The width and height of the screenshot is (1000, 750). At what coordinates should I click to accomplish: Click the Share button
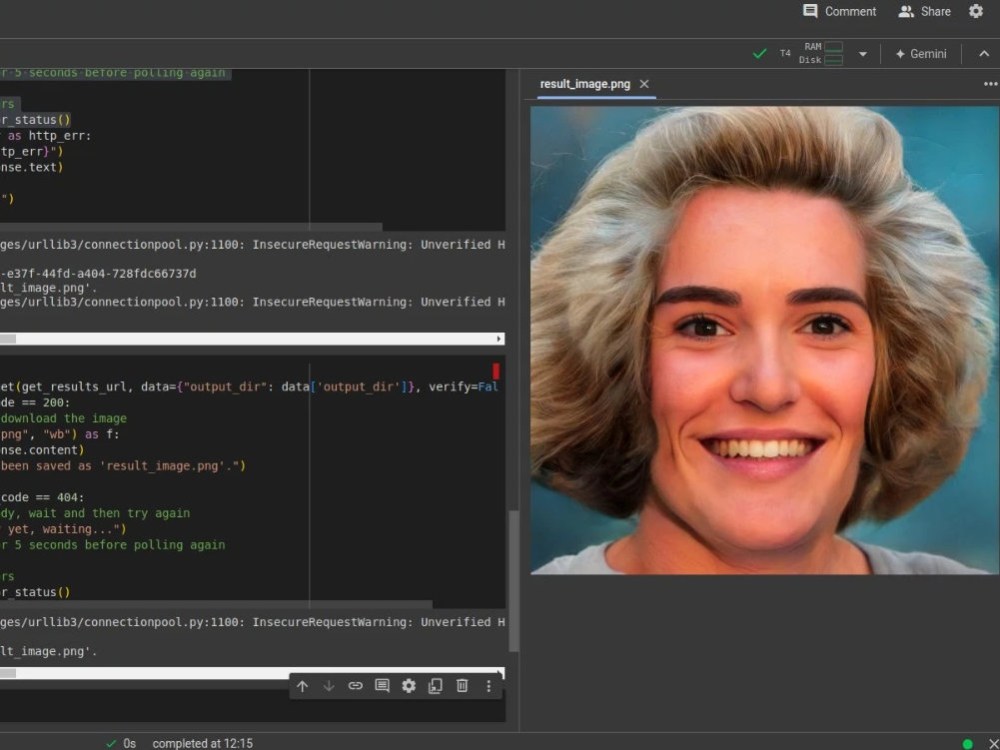pos(924,11)
